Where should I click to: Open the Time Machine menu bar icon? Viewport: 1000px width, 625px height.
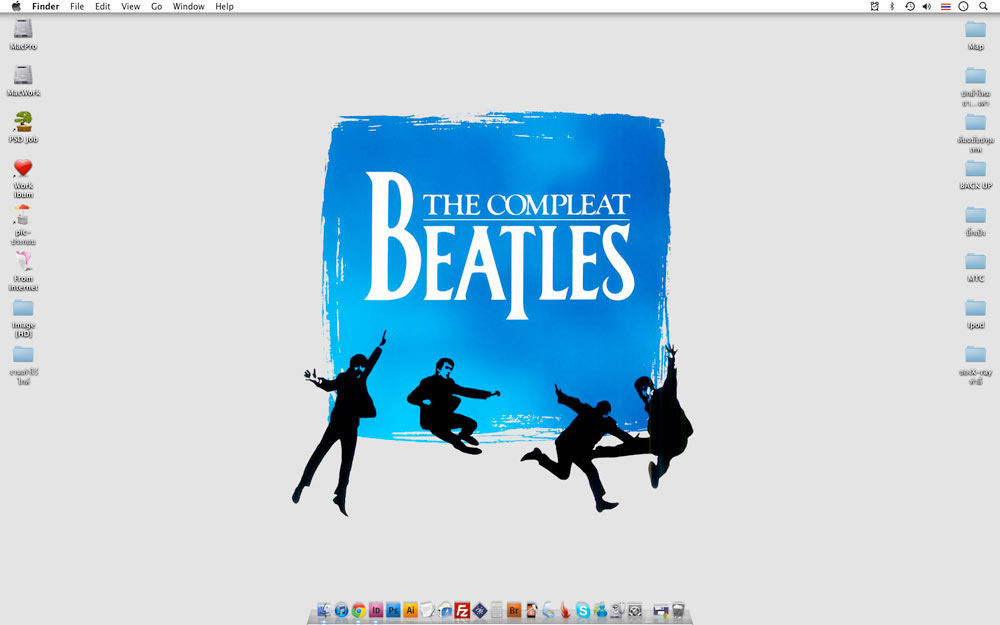point(910,6)
